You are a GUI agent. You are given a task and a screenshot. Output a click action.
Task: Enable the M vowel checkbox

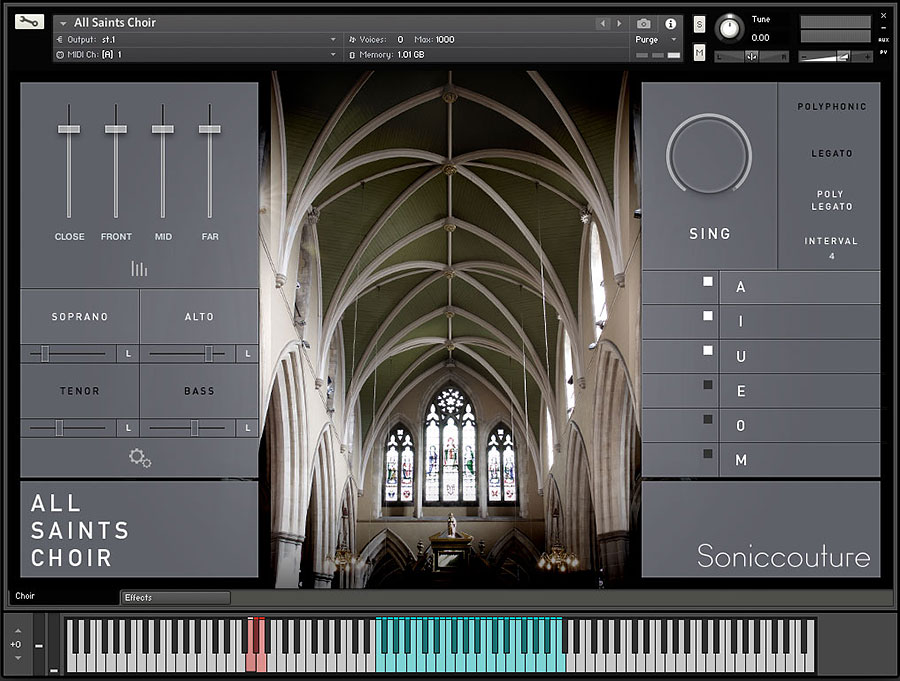tap(708, 454)
